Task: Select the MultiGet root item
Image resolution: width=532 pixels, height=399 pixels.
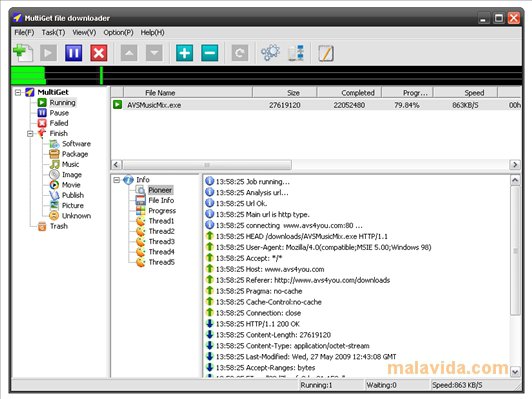Action: coord(53,92)
